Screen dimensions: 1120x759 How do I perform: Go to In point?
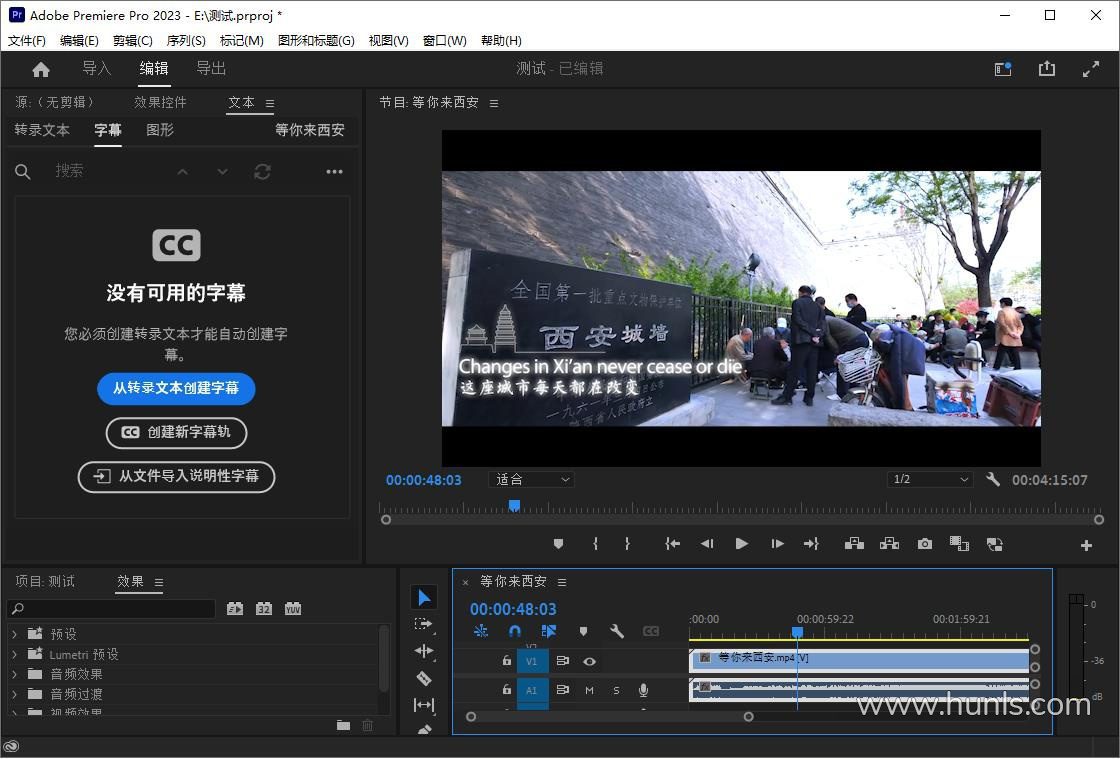[672, 544]
